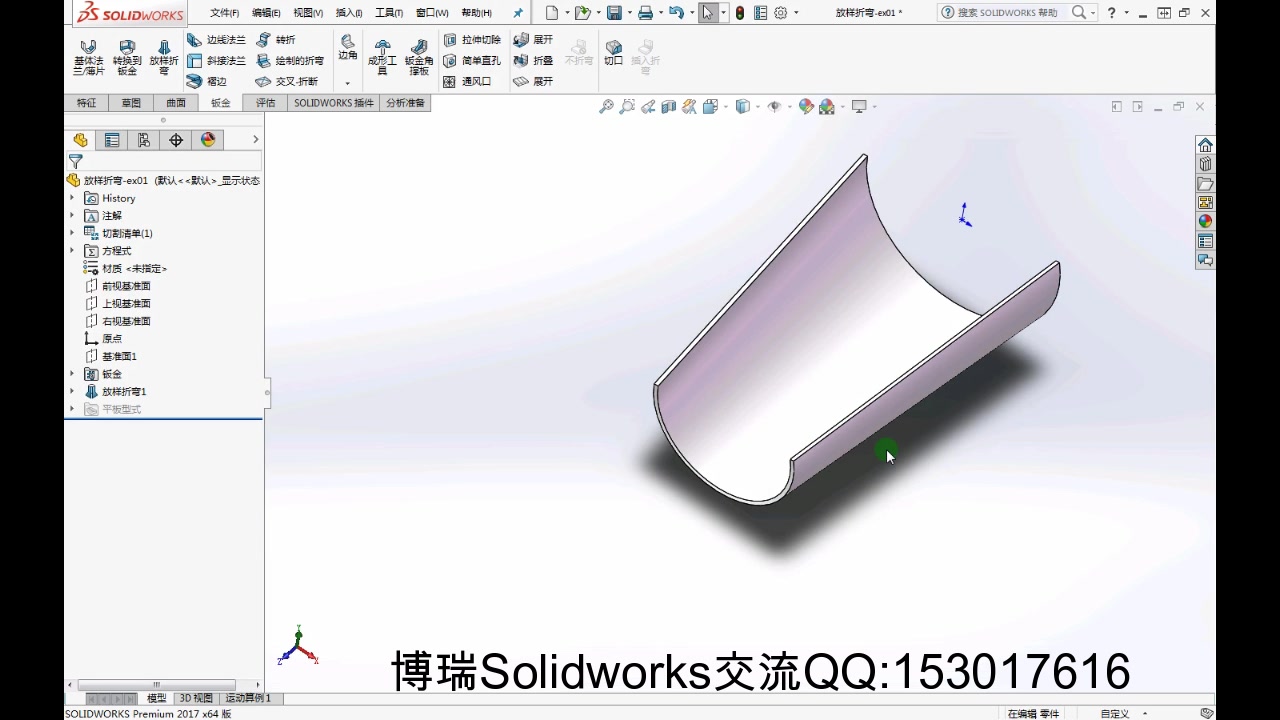
Task: Open the SOLIDWORKS 插件 ribbon tab
Action: pyautogui.click(x=334, y=103)
